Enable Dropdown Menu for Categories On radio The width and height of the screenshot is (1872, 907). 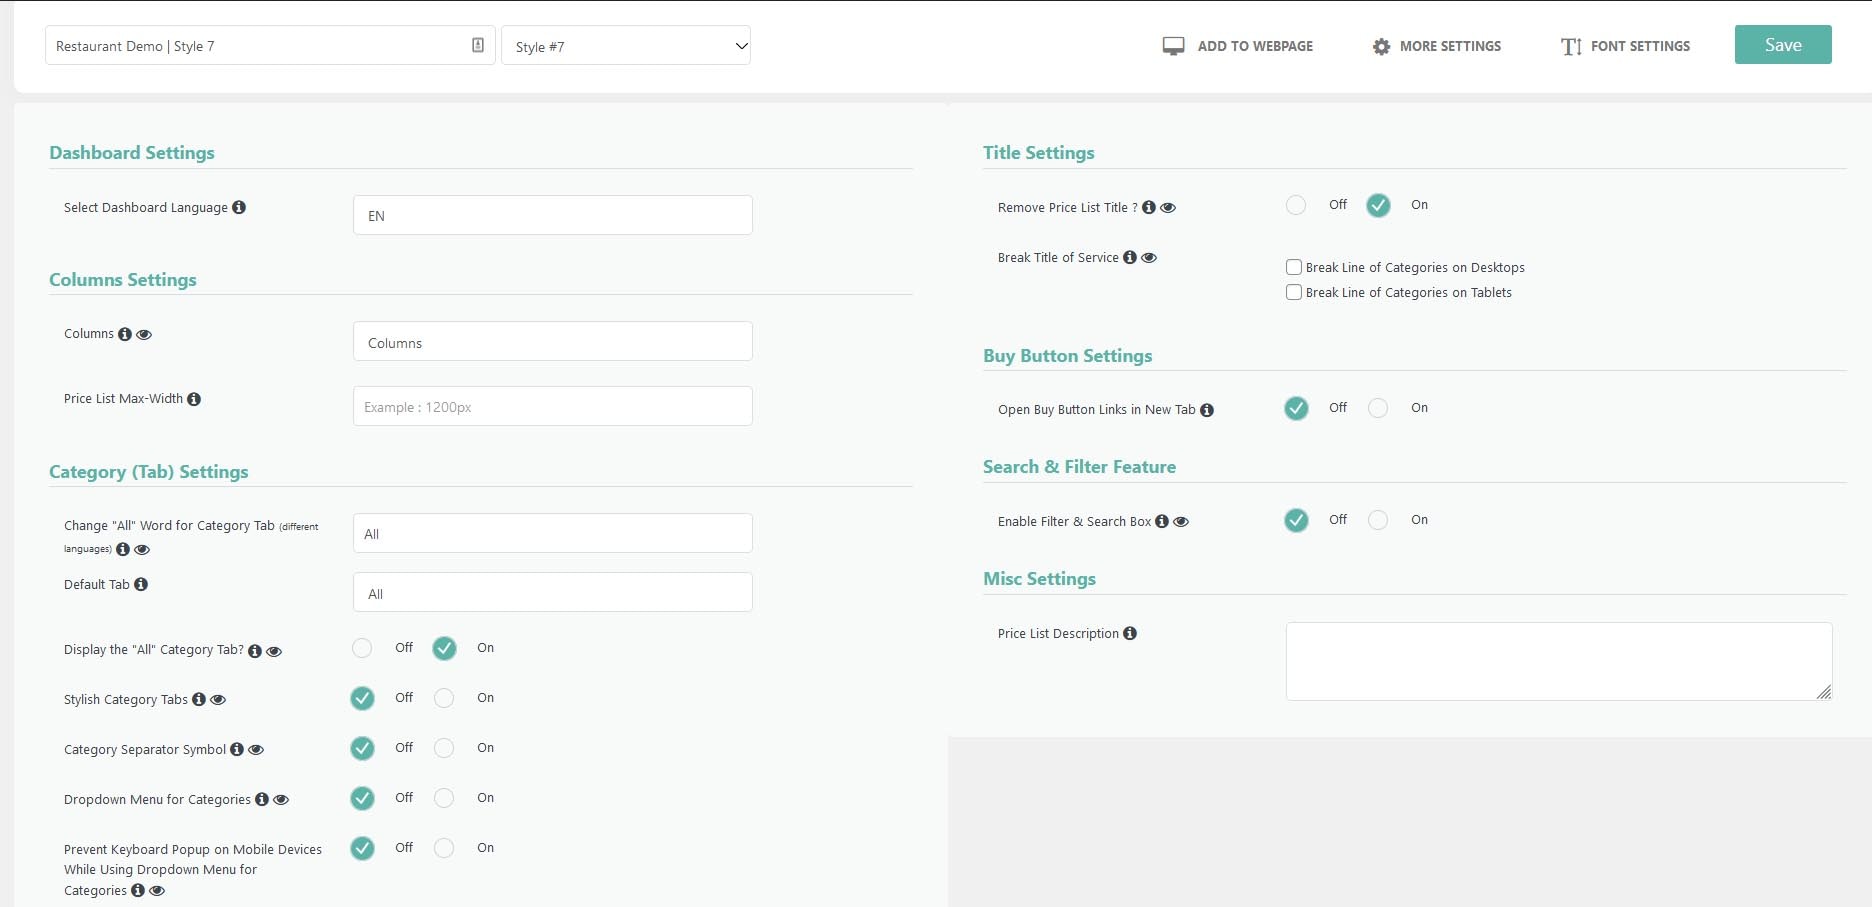[444, 798]
